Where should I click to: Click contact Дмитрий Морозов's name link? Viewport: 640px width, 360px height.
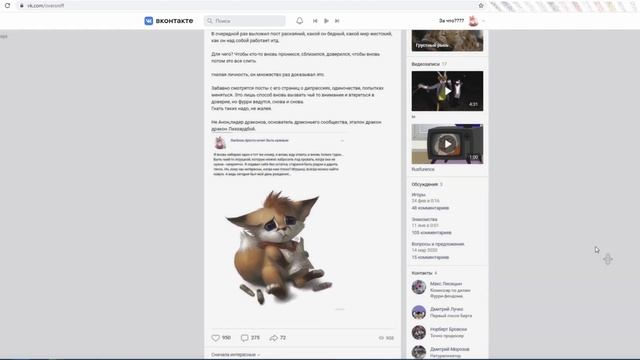pos(450,349)
